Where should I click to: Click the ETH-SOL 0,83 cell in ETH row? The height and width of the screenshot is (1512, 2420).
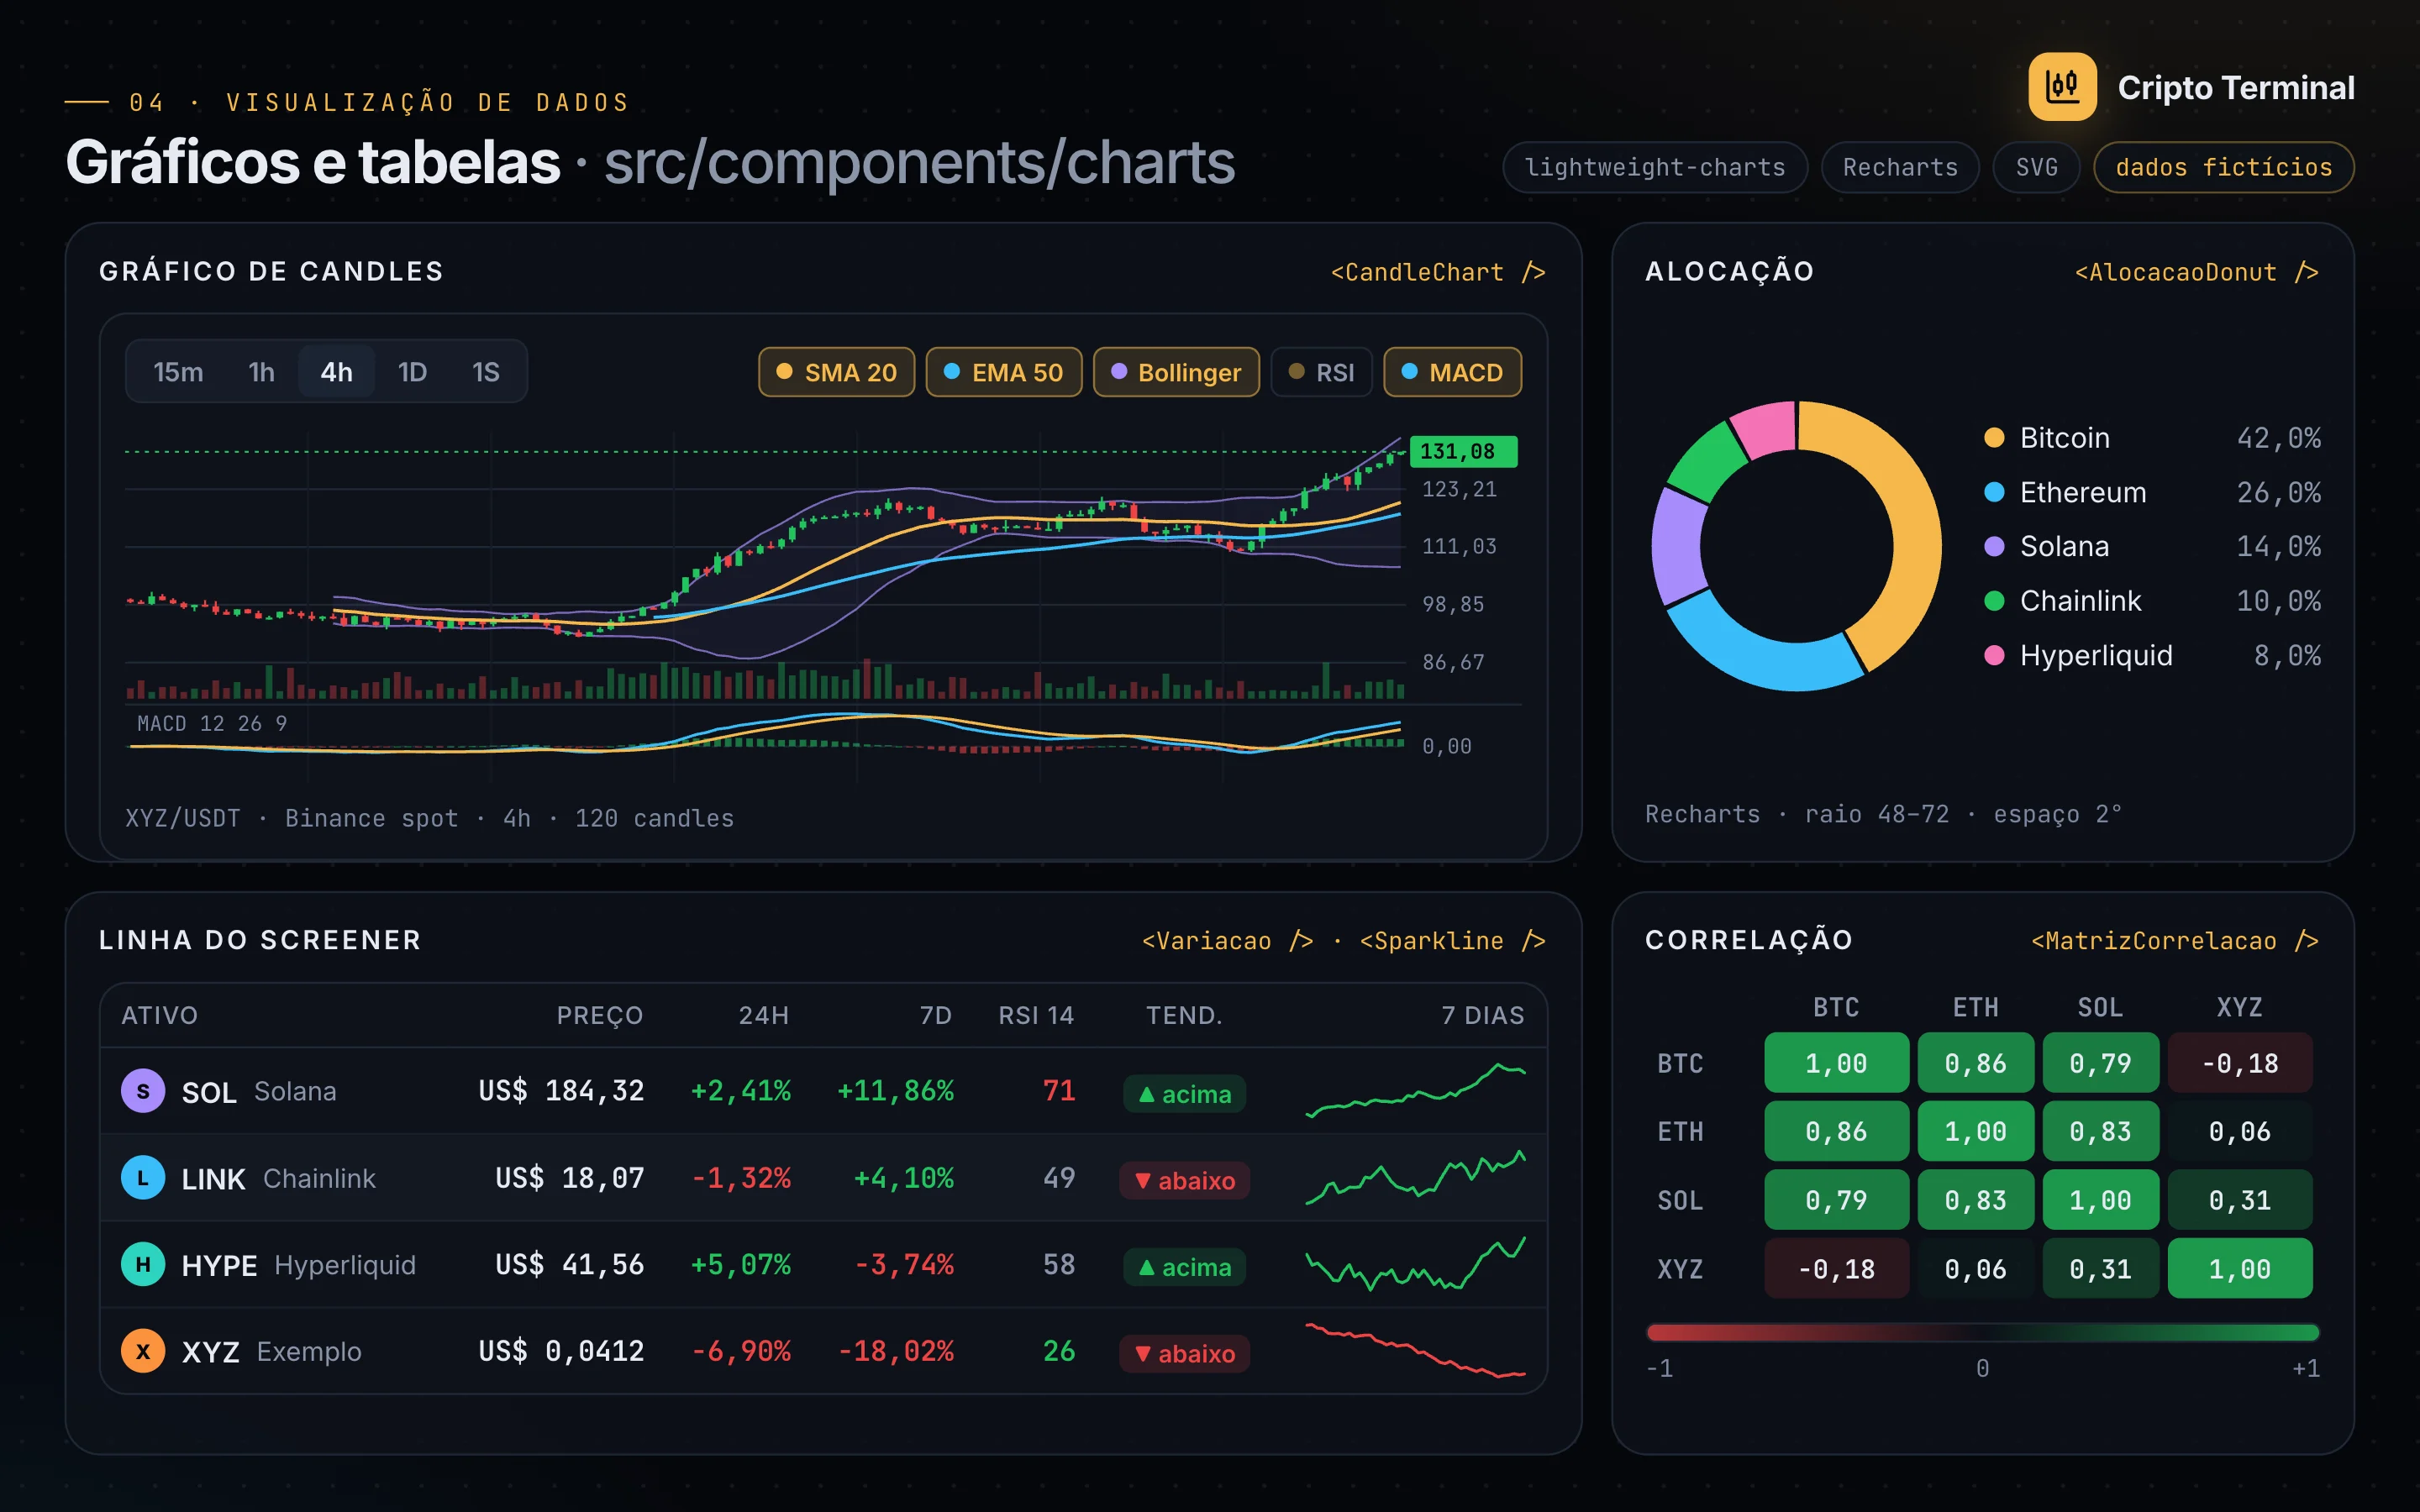tap(2100, 1131)
